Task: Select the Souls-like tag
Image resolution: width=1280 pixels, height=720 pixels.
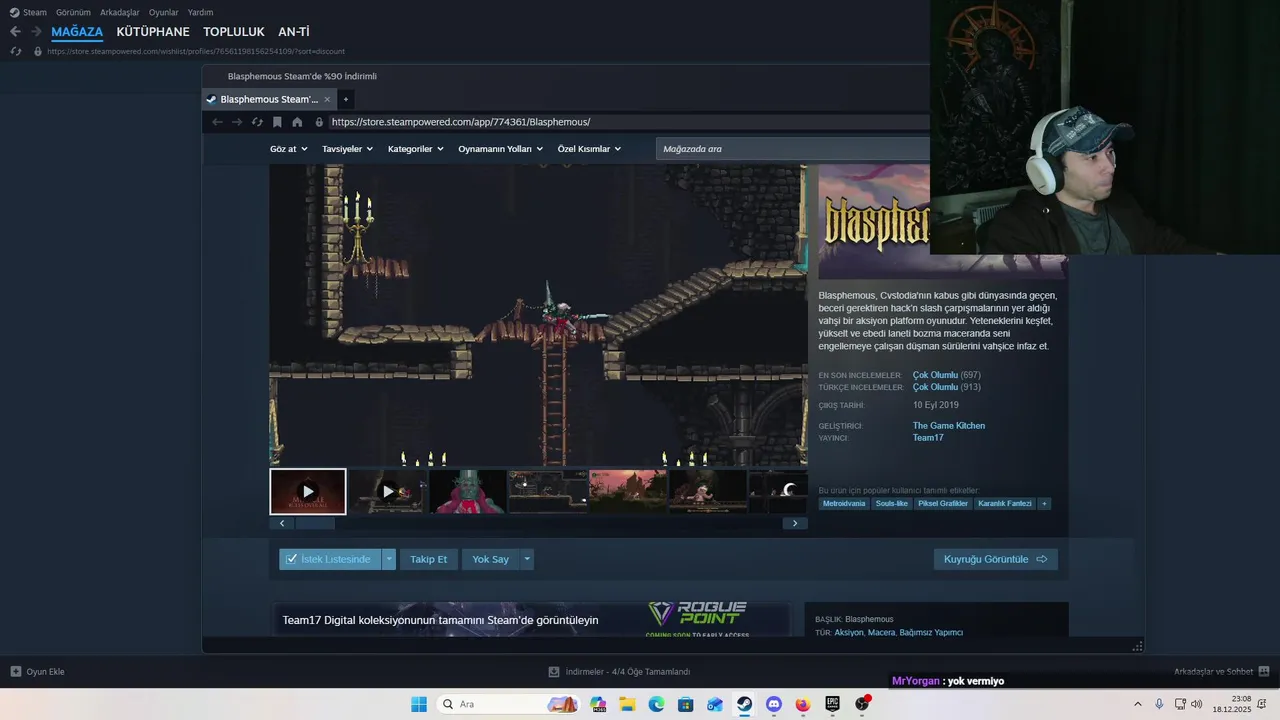Action: [x=891, y=504]
